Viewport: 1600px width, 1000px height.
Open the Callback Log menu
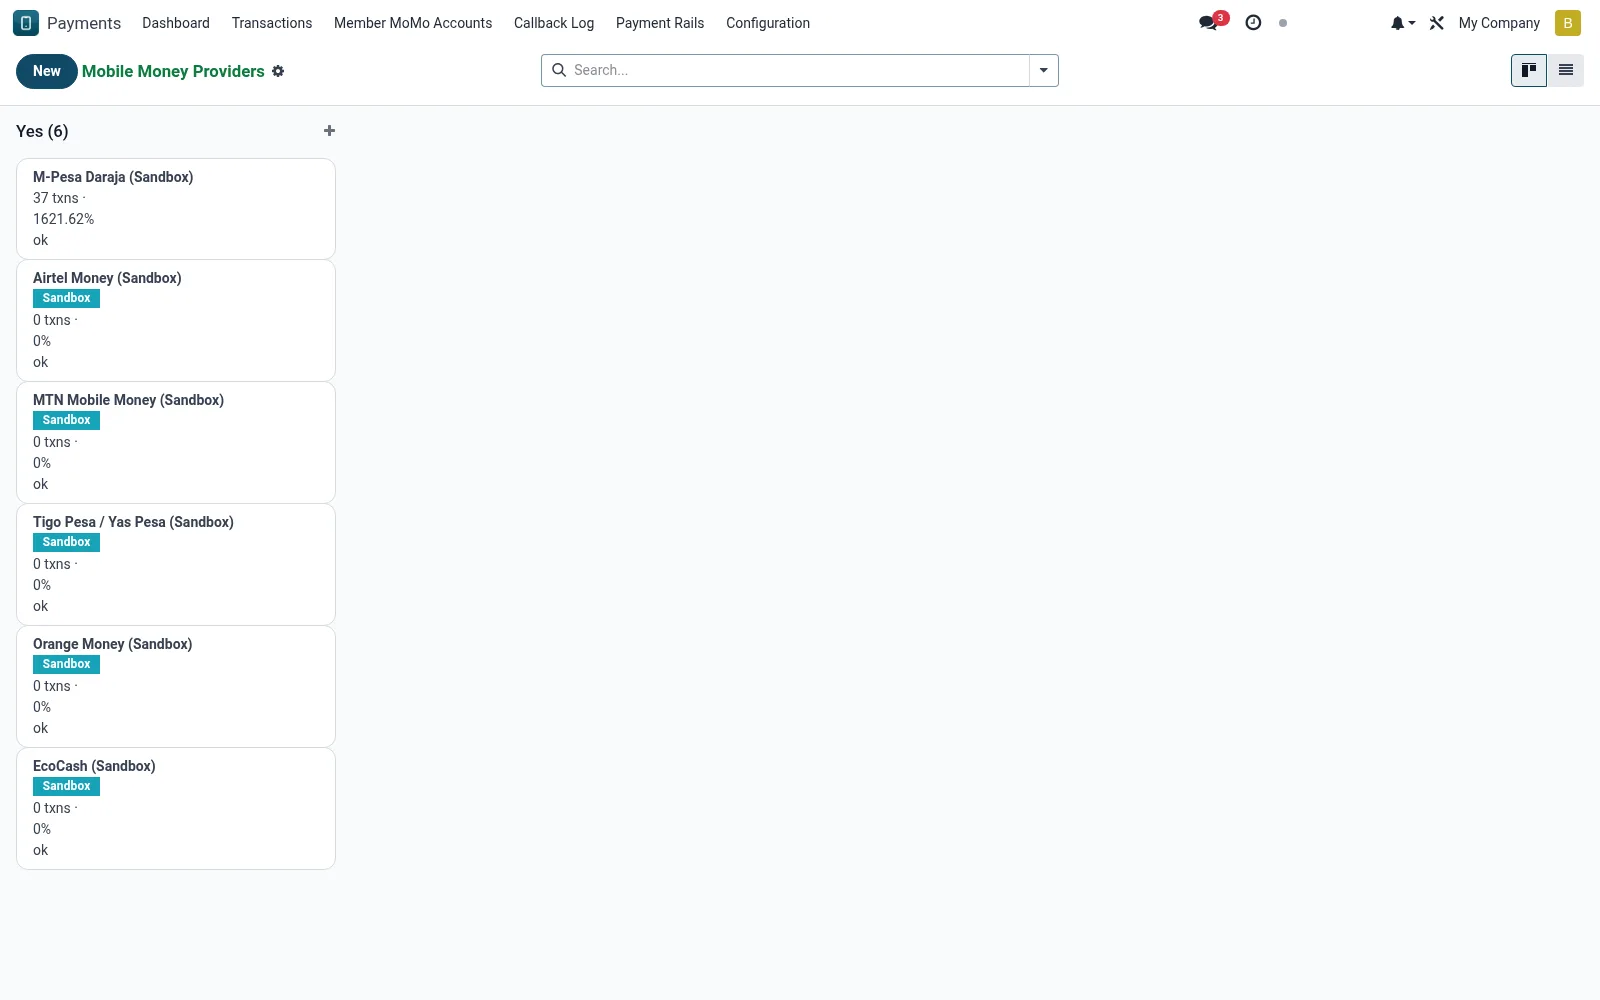click(x=554, y=23)
